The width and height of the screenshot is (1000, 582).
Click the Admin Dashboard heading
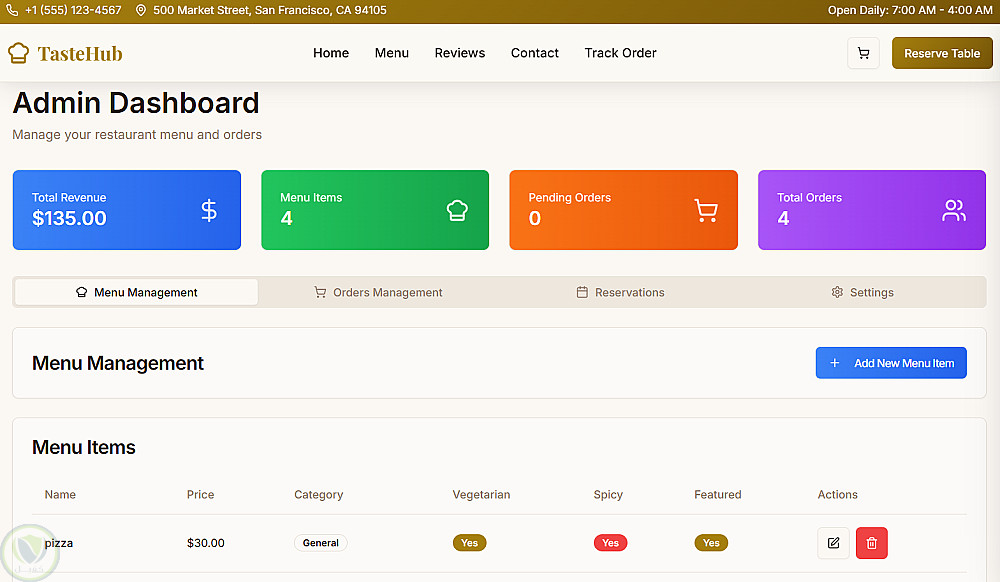click(136, 103)
